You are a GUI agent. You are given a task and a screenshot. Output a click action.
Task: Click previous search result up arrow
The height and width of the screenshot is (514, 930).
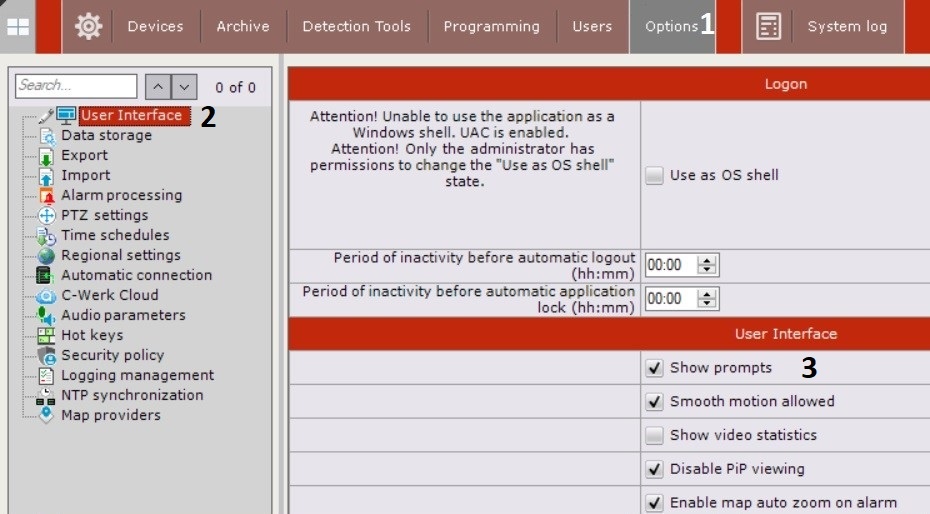[158, 87]
